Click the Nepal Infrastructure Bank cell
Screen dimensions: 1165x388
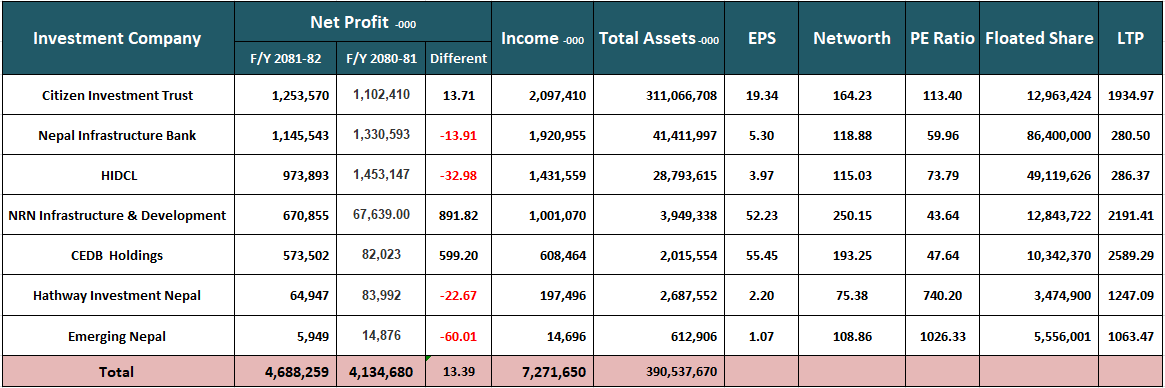click(117, 135)
